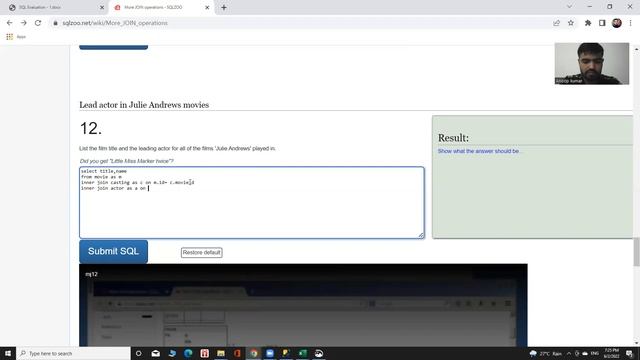Open the Chrome profile avatar
Screen dimensions: 640x360
(616, 23)
